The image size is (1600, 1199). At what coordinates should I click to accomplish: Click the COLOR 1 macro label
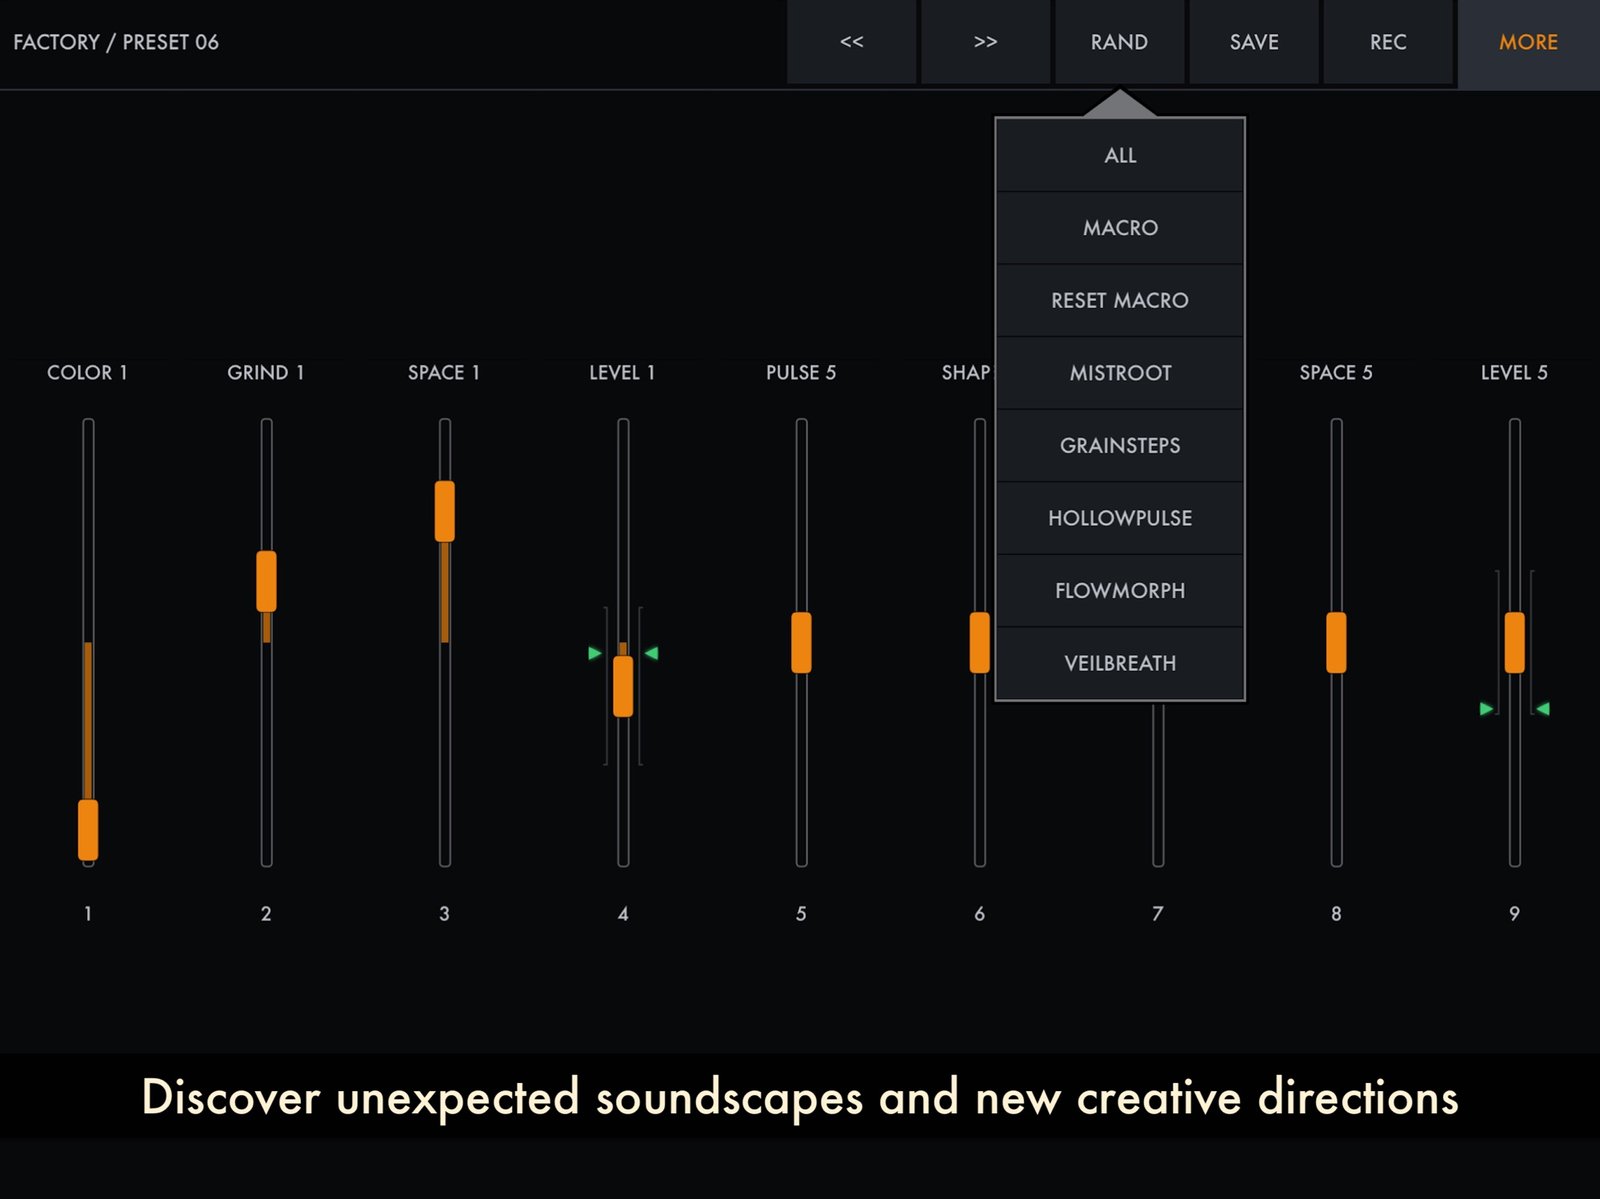pyautogui.click(x=87, y=372)
